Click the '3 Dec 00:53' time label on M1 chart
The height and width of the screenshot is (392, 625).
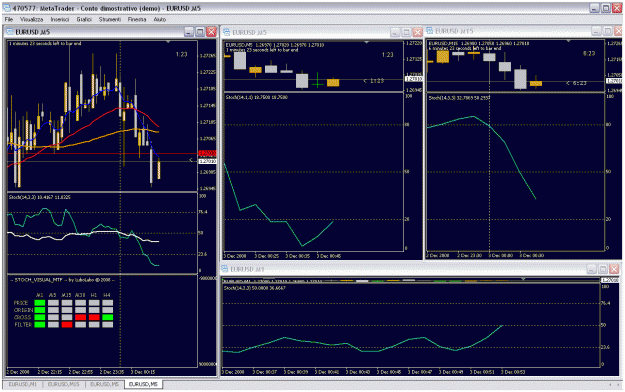click(x=513, y=372)
